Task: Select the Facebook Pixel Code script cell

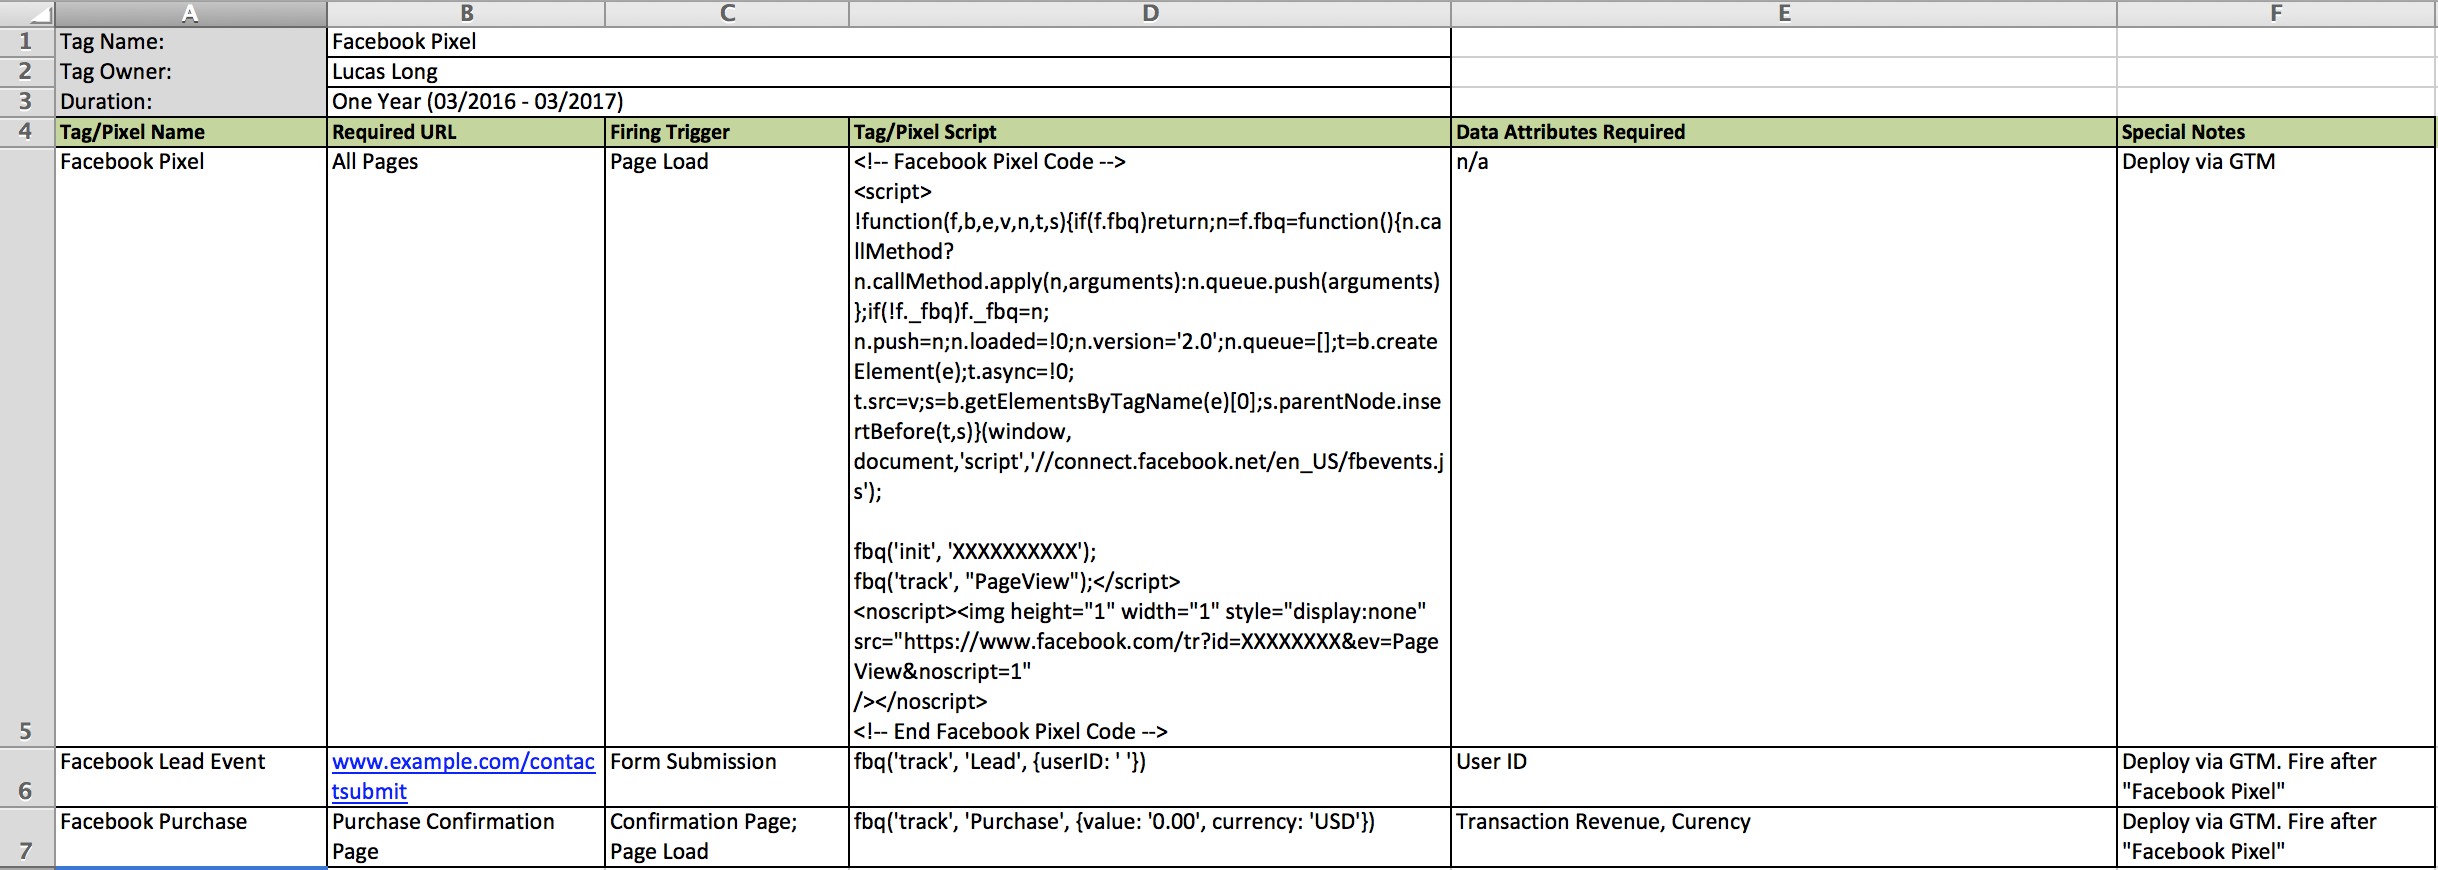Action: [1150, 447]
